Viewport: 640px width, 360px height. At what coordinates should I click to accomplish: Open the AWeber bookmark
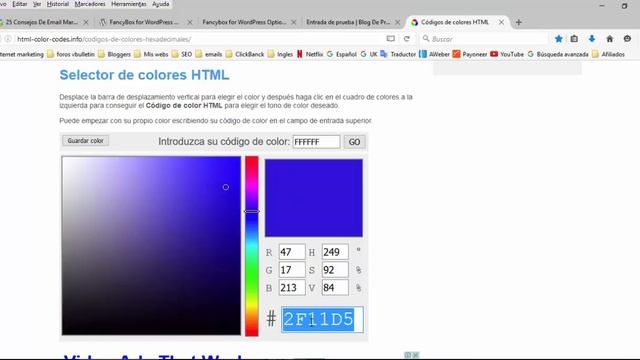tap(434, 54)
